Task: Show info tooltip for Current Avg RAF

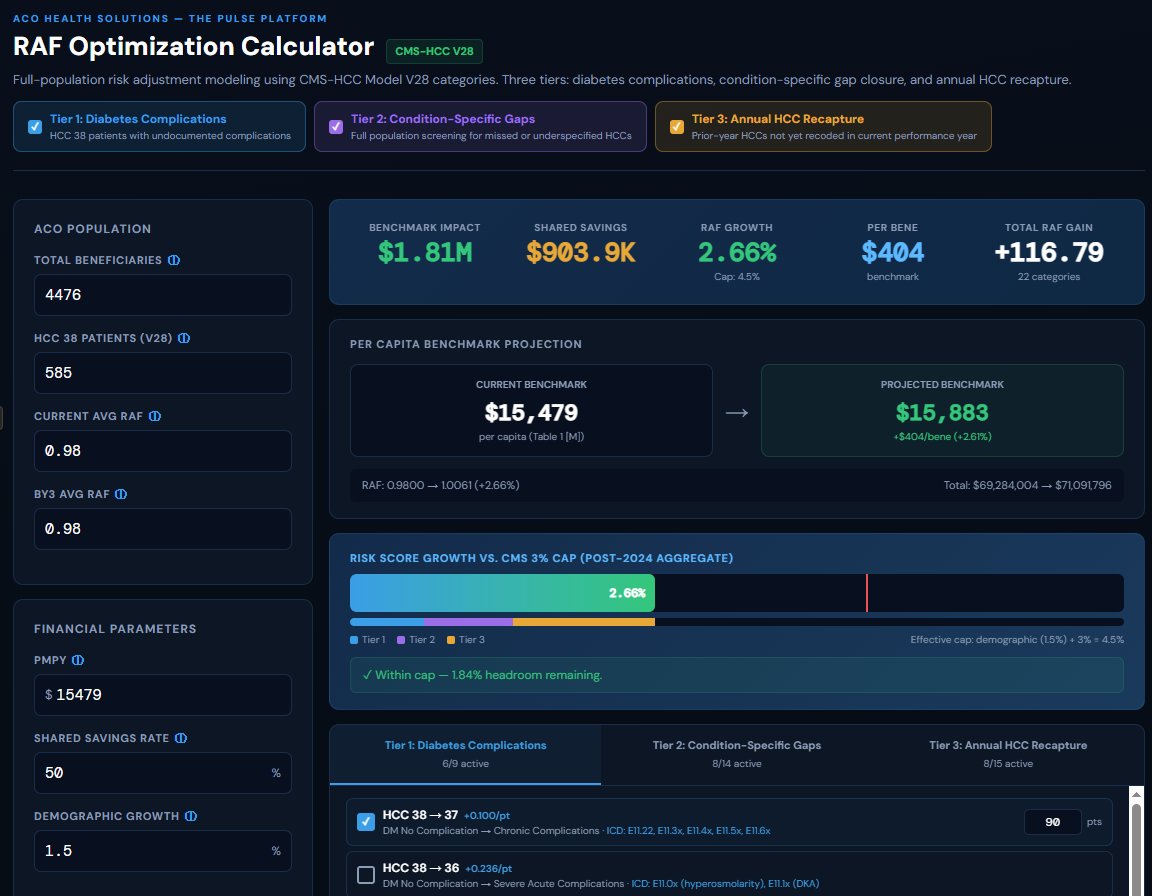Action: [155, 416]
